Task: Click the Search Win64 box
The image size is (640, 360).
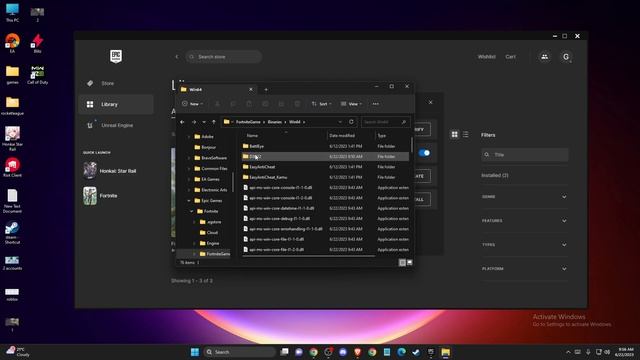Action: (384, 122)
